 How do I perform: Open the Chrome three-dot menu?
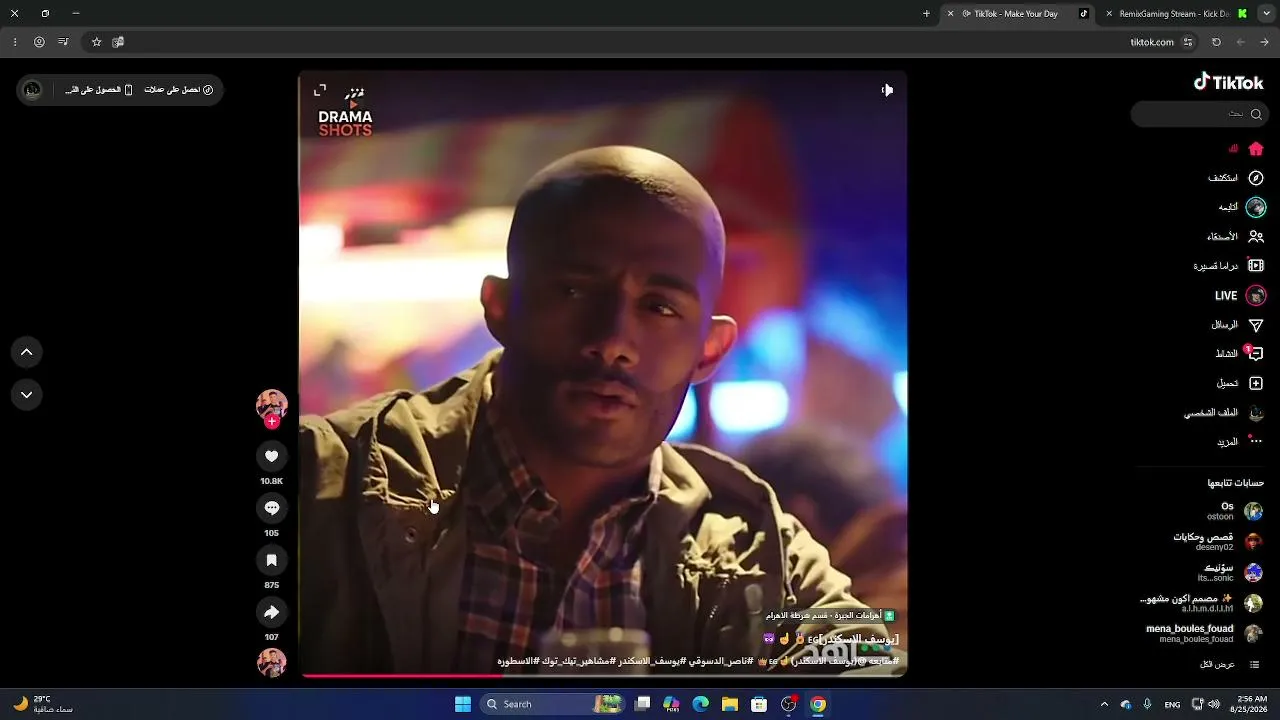pos(15,42)
